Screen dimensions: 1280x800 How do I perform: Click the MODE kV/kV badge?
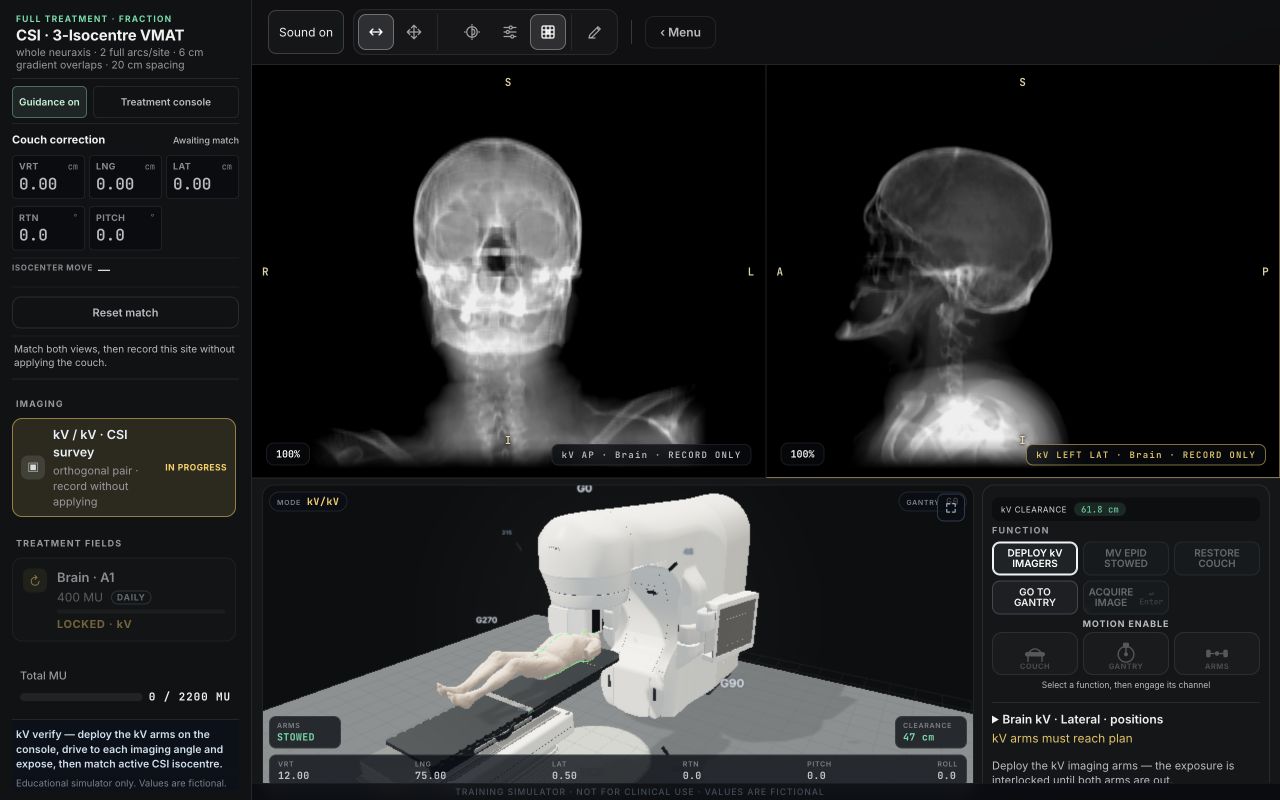click(308, 502)
